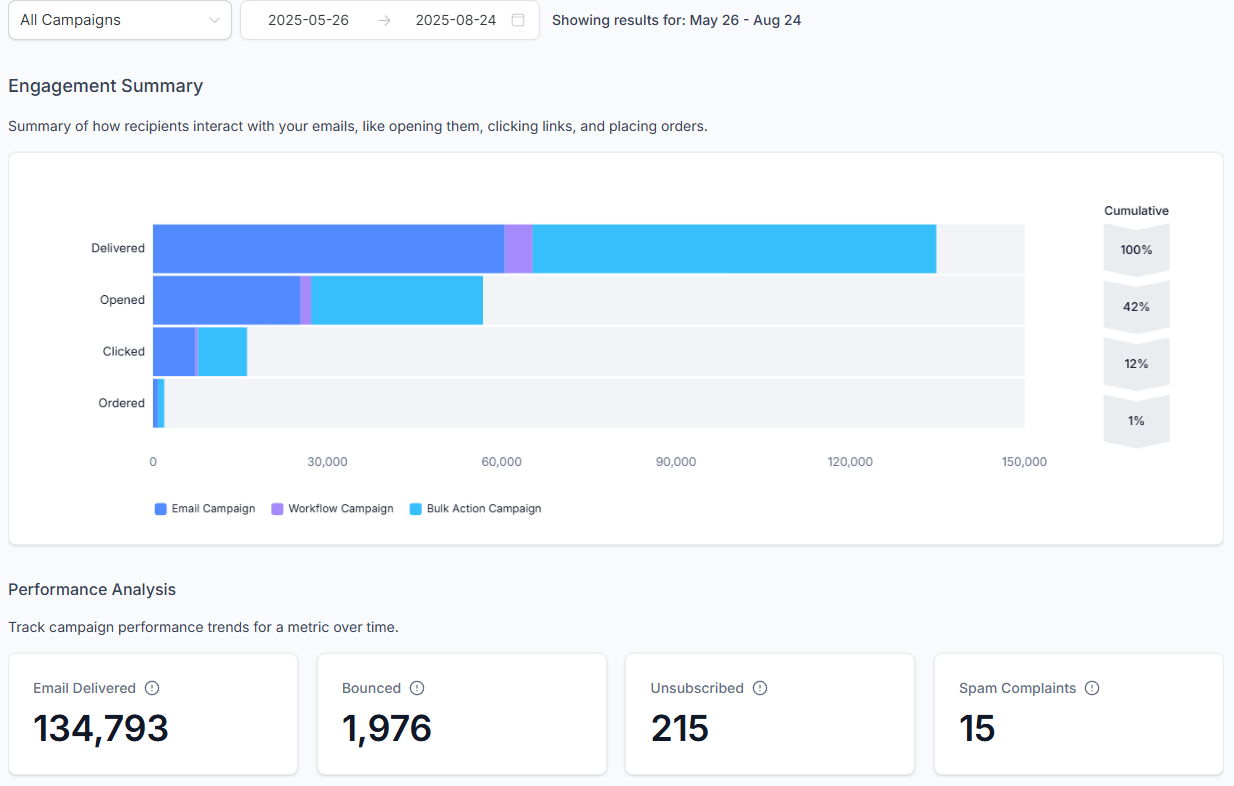Click the info icon next to Bounced
The height and width of the screenshot is (786, 1234).
[x=417, y=688]
